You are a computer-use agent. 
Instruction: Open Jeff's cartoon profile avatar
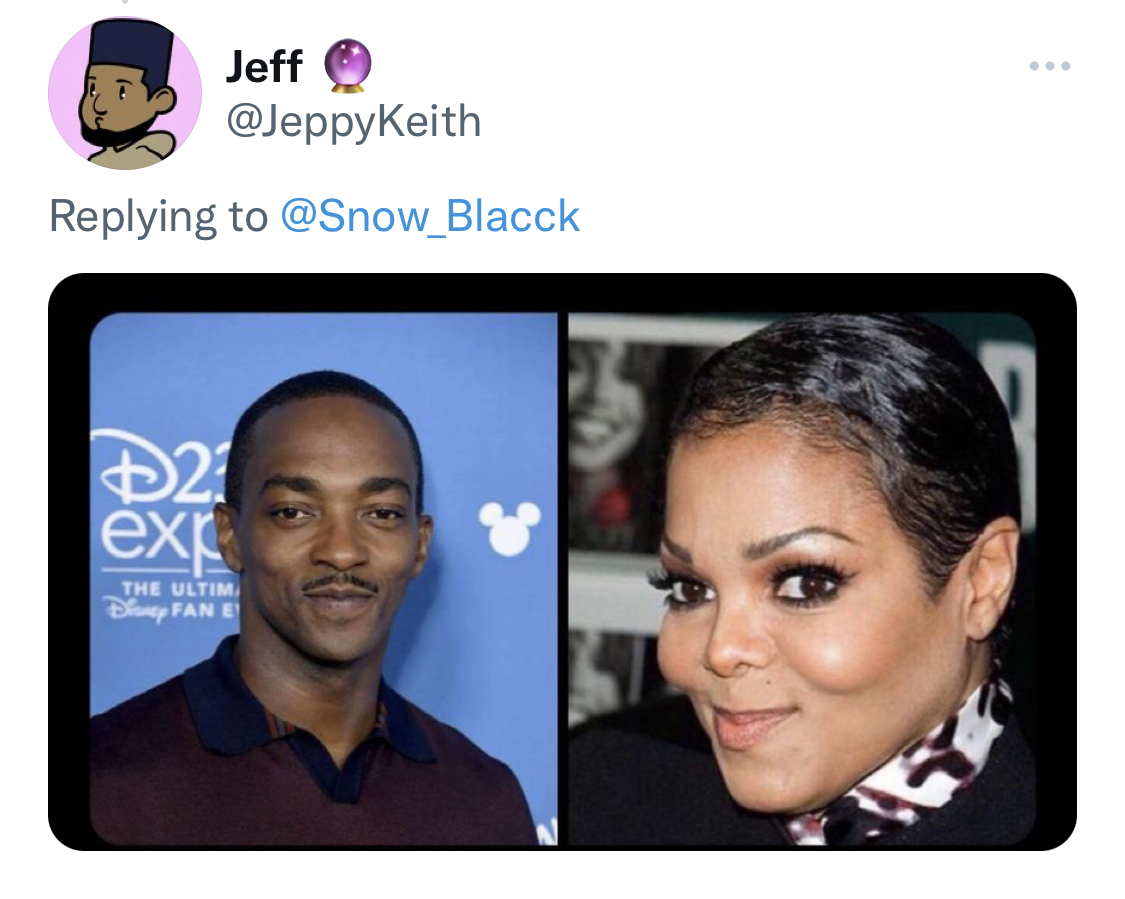125,93
